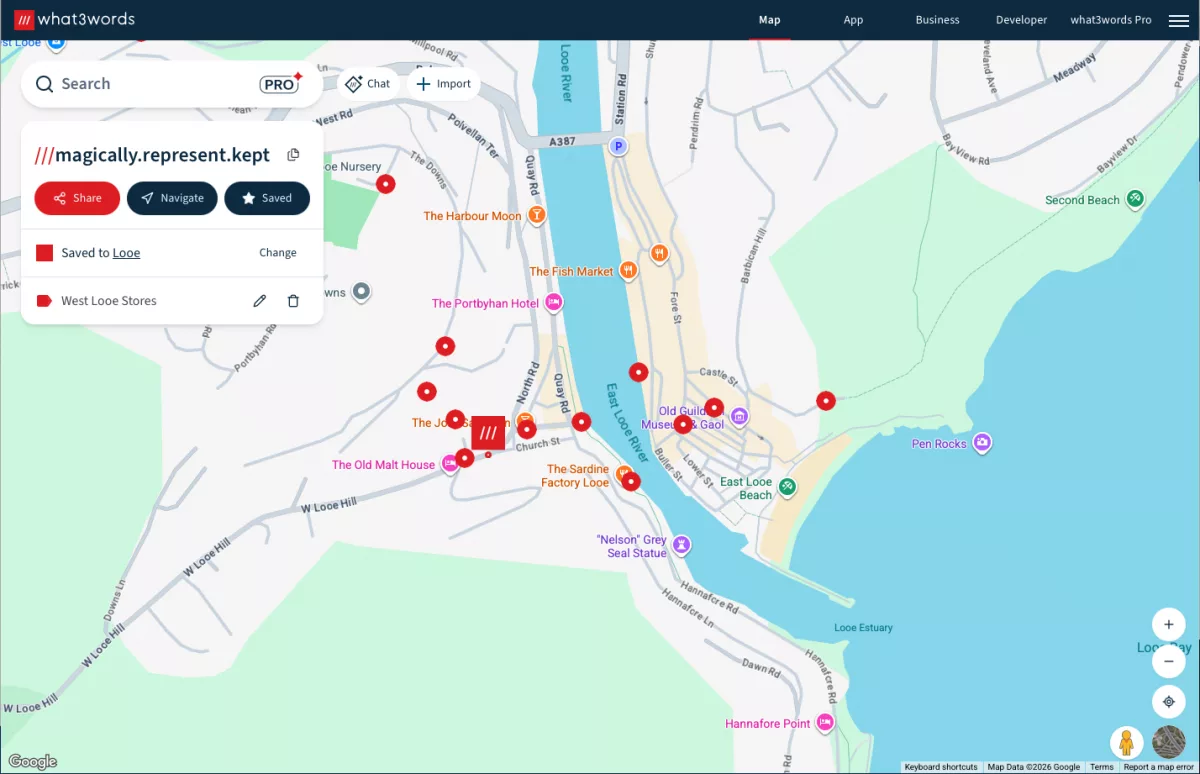The height and width of the screenshot is (774, 1200).
Task: Click The Old Malt House pin
Action: pos(450,465)
